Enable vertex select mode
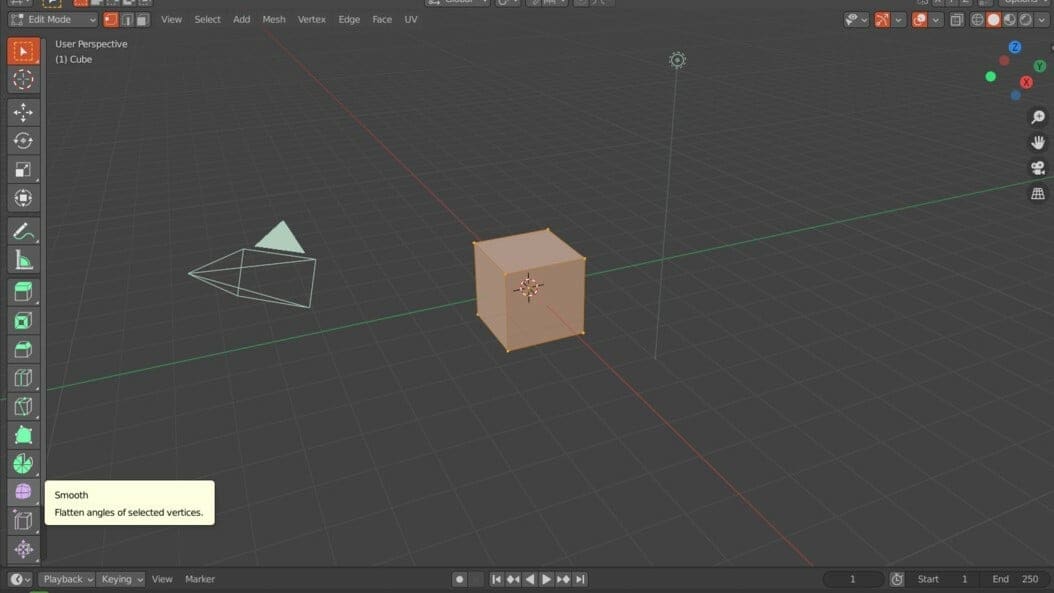This screenshot has height=593, width=1054. [x=111, y=19]
